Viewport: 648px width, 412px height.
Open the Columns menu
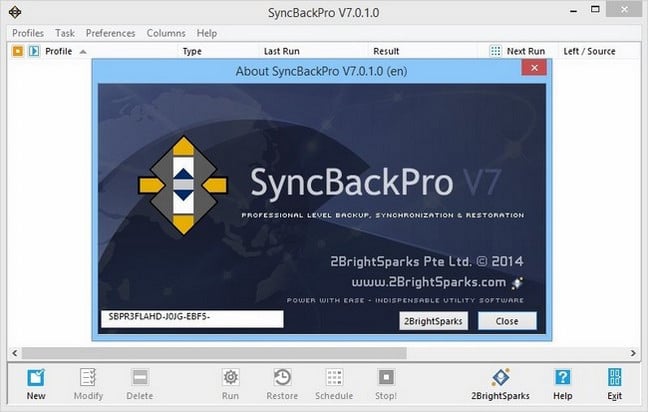166,33
